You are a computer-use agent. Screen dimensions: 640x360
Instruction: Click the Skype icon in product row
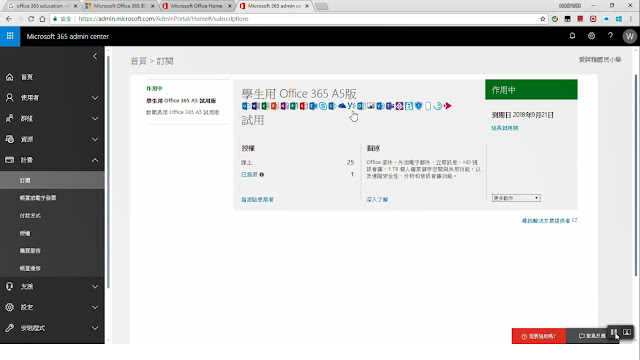click(x=323, y=106)
